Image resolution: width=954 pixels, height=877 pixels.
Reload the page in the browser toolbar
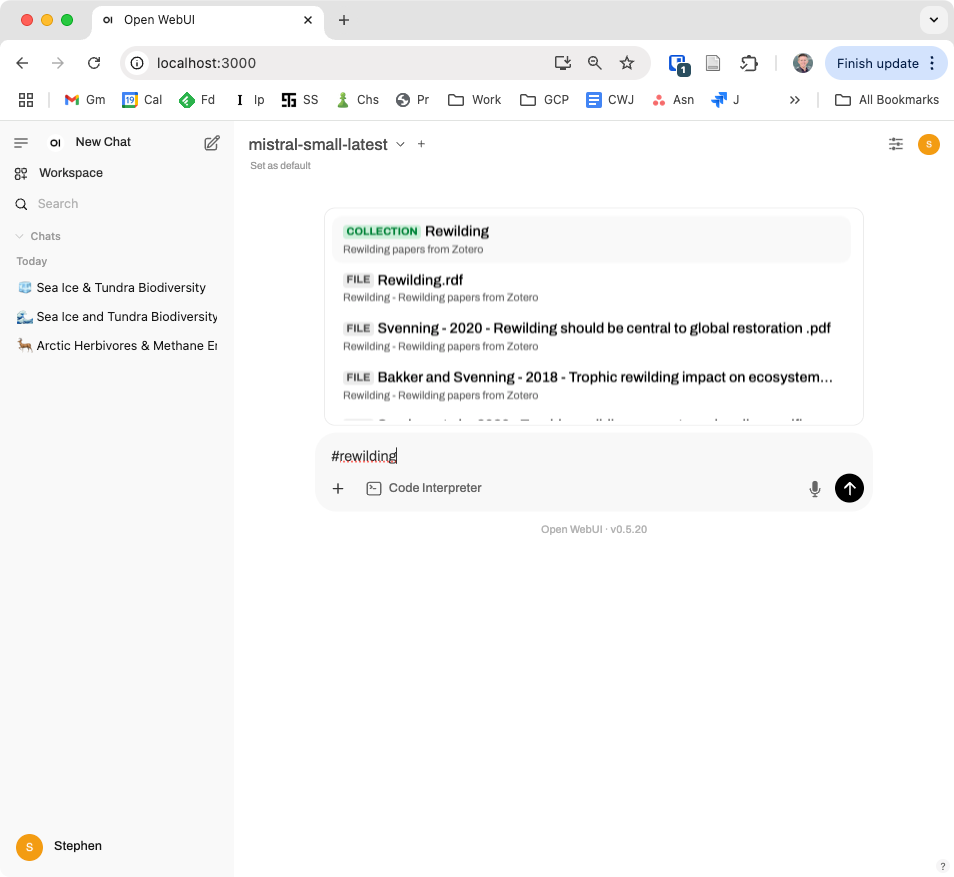pyautogui.click(x=94, y=62)
